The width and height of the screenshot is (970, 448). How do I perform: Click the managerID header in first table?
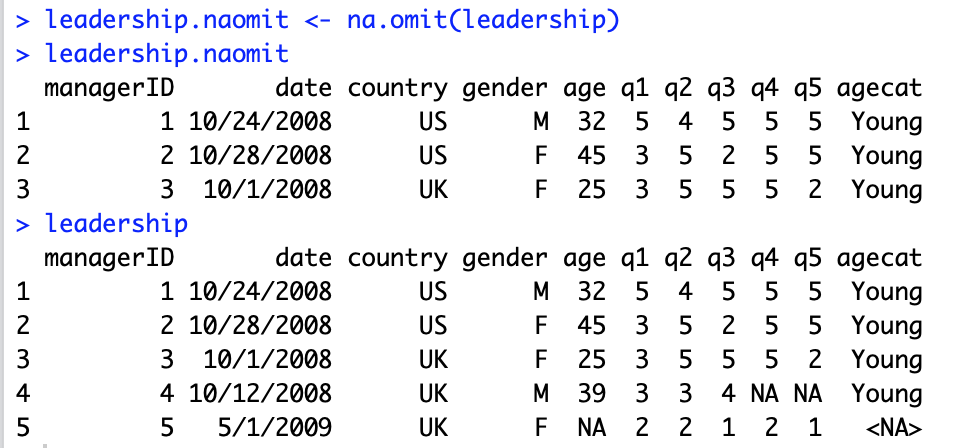click(109, 88)
